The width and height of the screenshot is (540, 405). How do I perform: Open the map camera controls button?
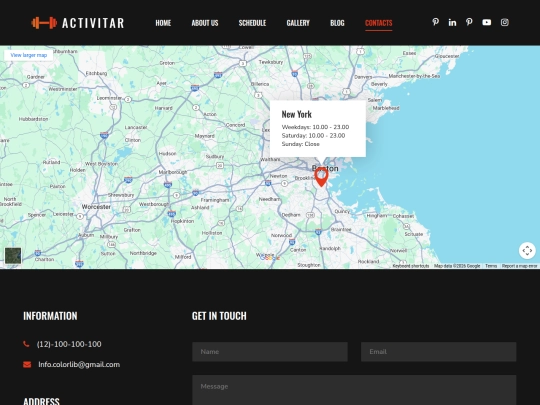coord(527,251)
